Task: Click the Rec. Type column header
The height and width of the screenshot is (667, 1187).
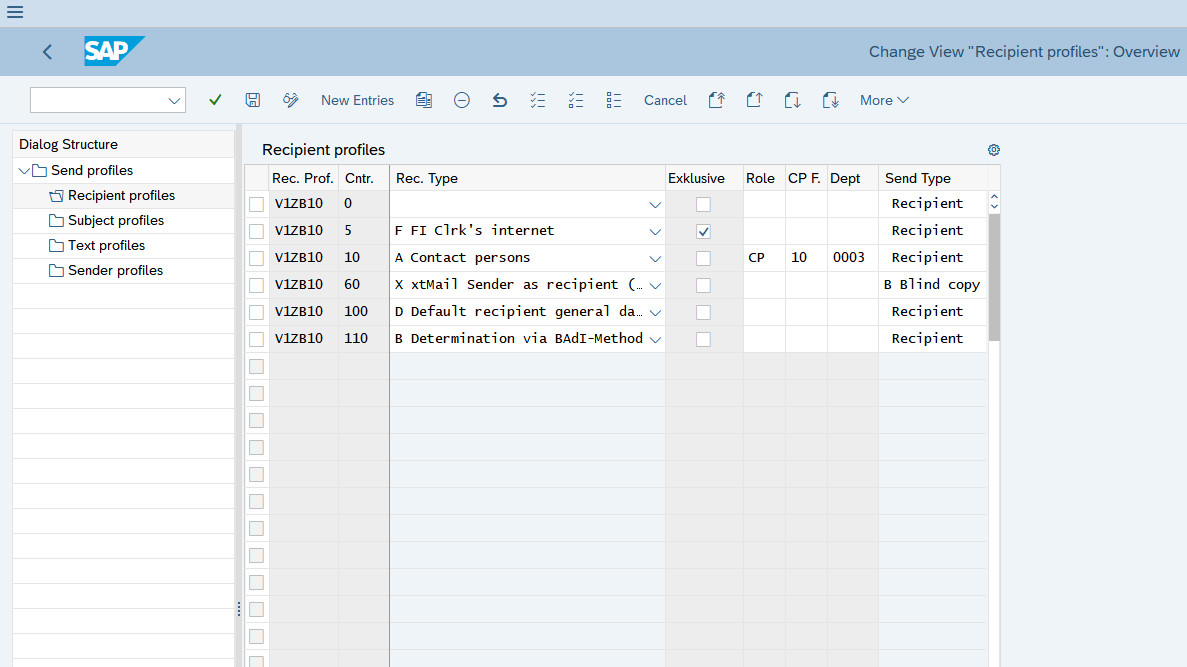Action: 528,178
